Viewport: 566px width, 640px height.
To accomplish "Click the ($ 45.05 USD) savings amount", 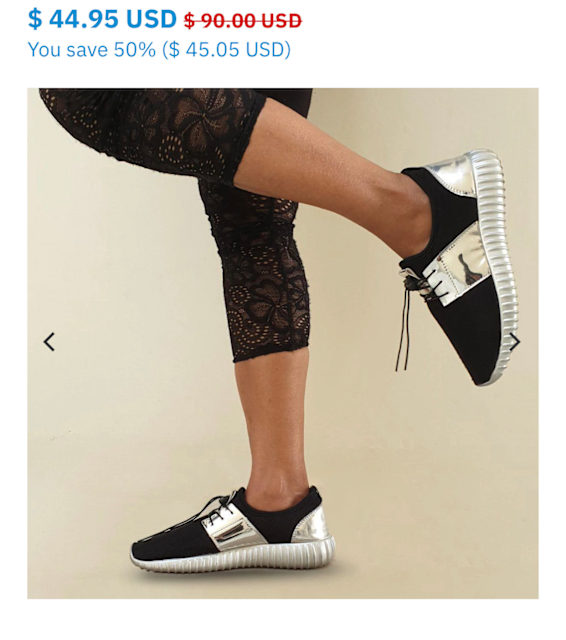I will coord(226,49).
